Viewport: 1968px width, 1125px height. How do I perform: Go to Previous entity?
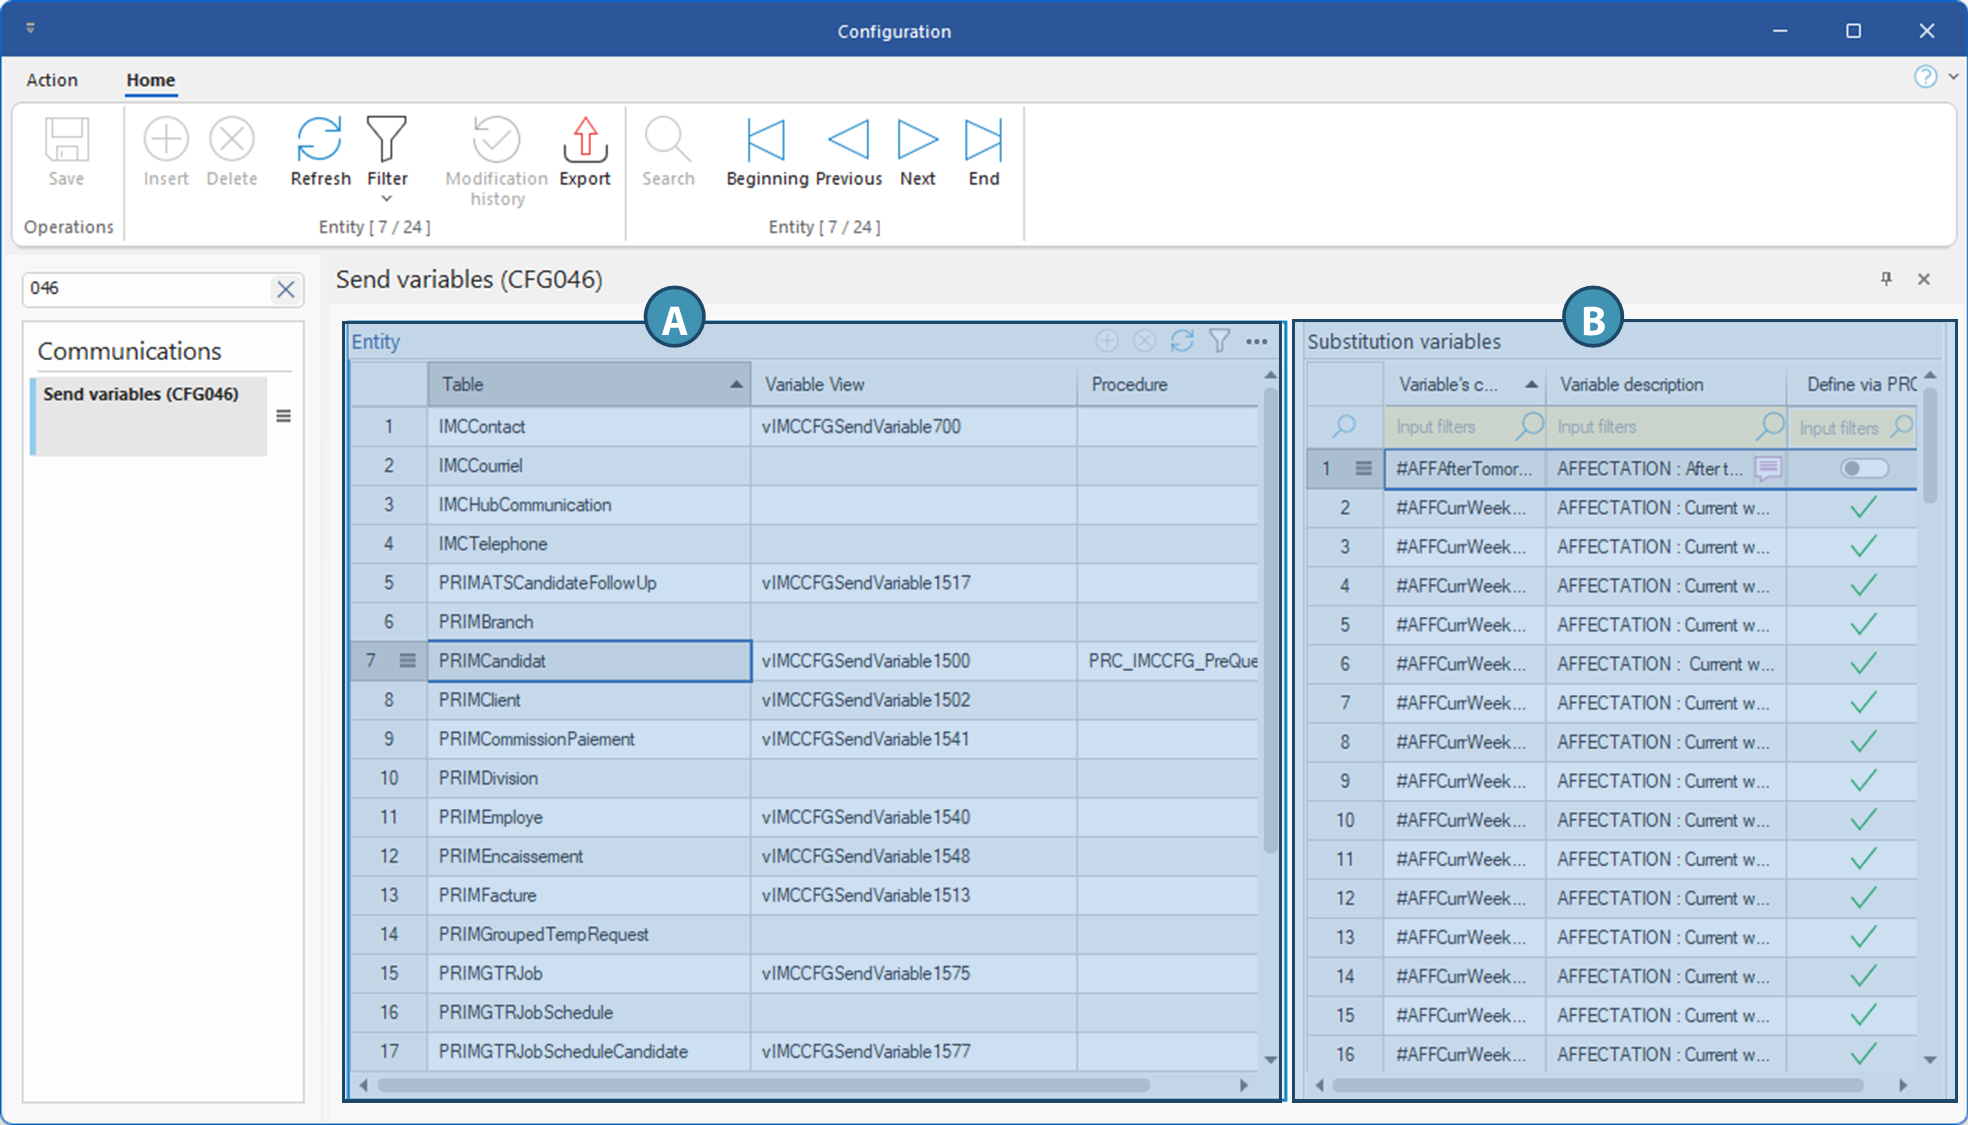click(x=848, y=140)
